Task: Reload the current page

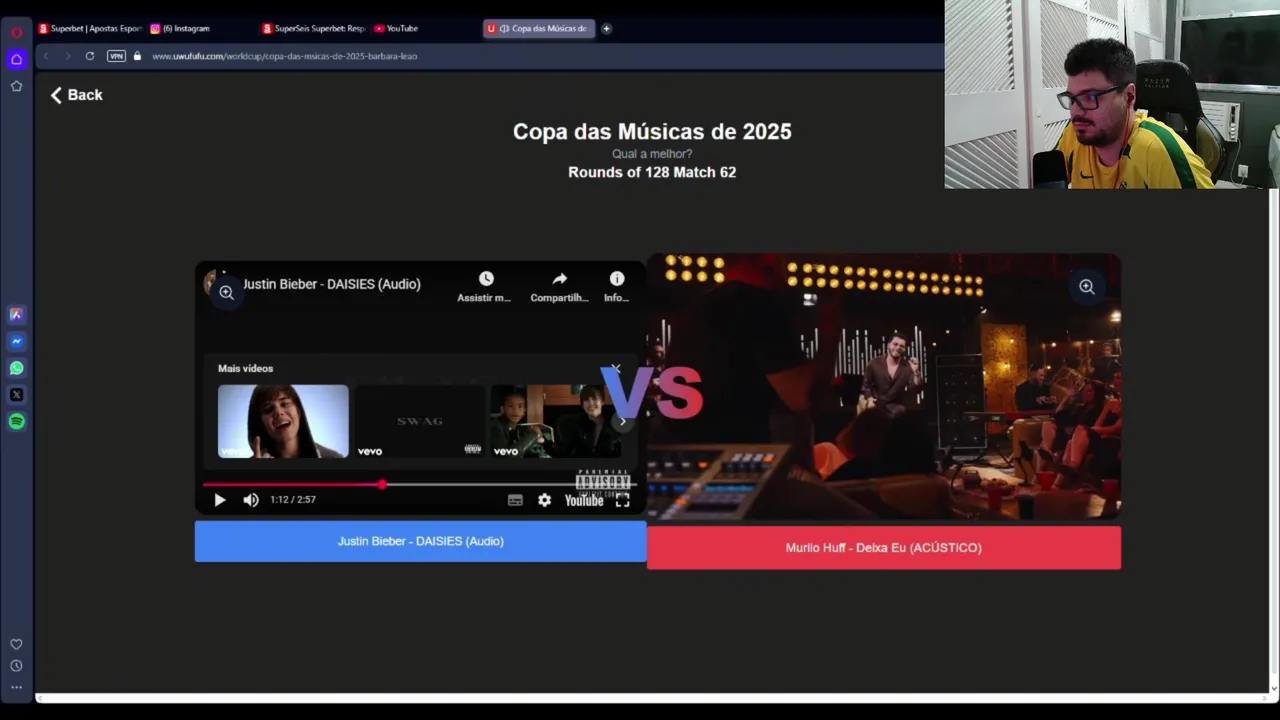Action: click(90, 56)
